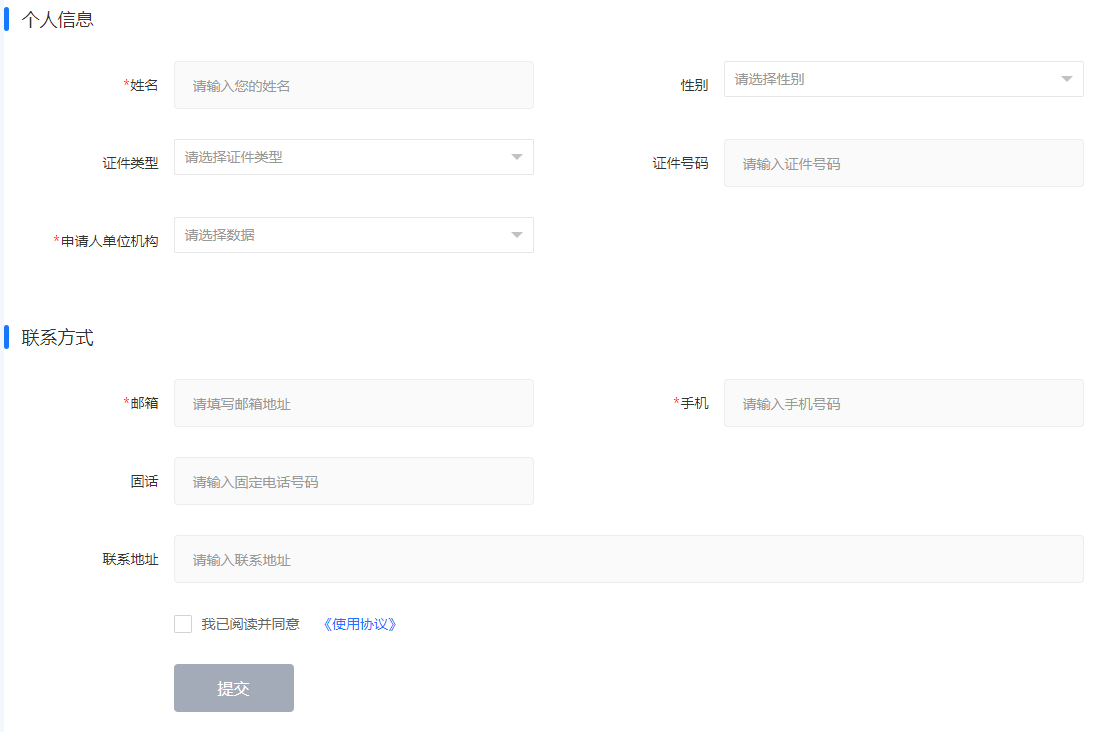Screen dimensions: 1110x732
Task: Open the 《使用协议》 usage agreement link
Action: point(360,624)
